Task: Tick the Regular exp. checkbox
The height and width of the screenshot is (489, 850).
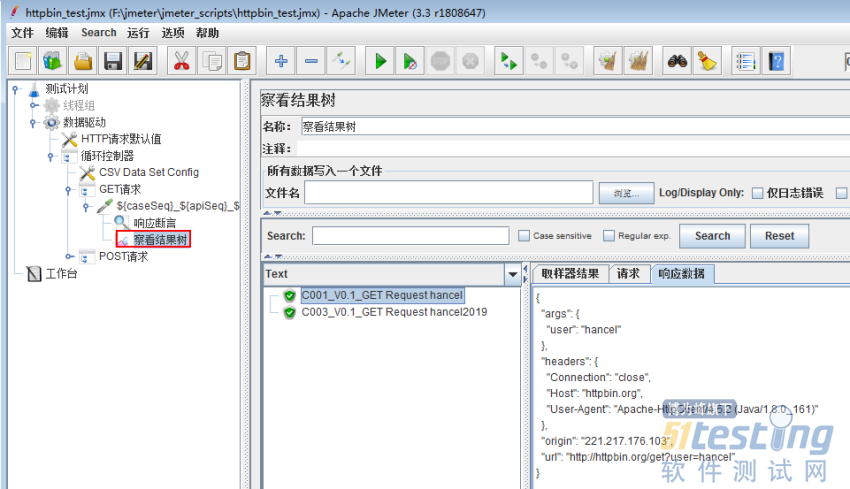Action: coord(609,236)
